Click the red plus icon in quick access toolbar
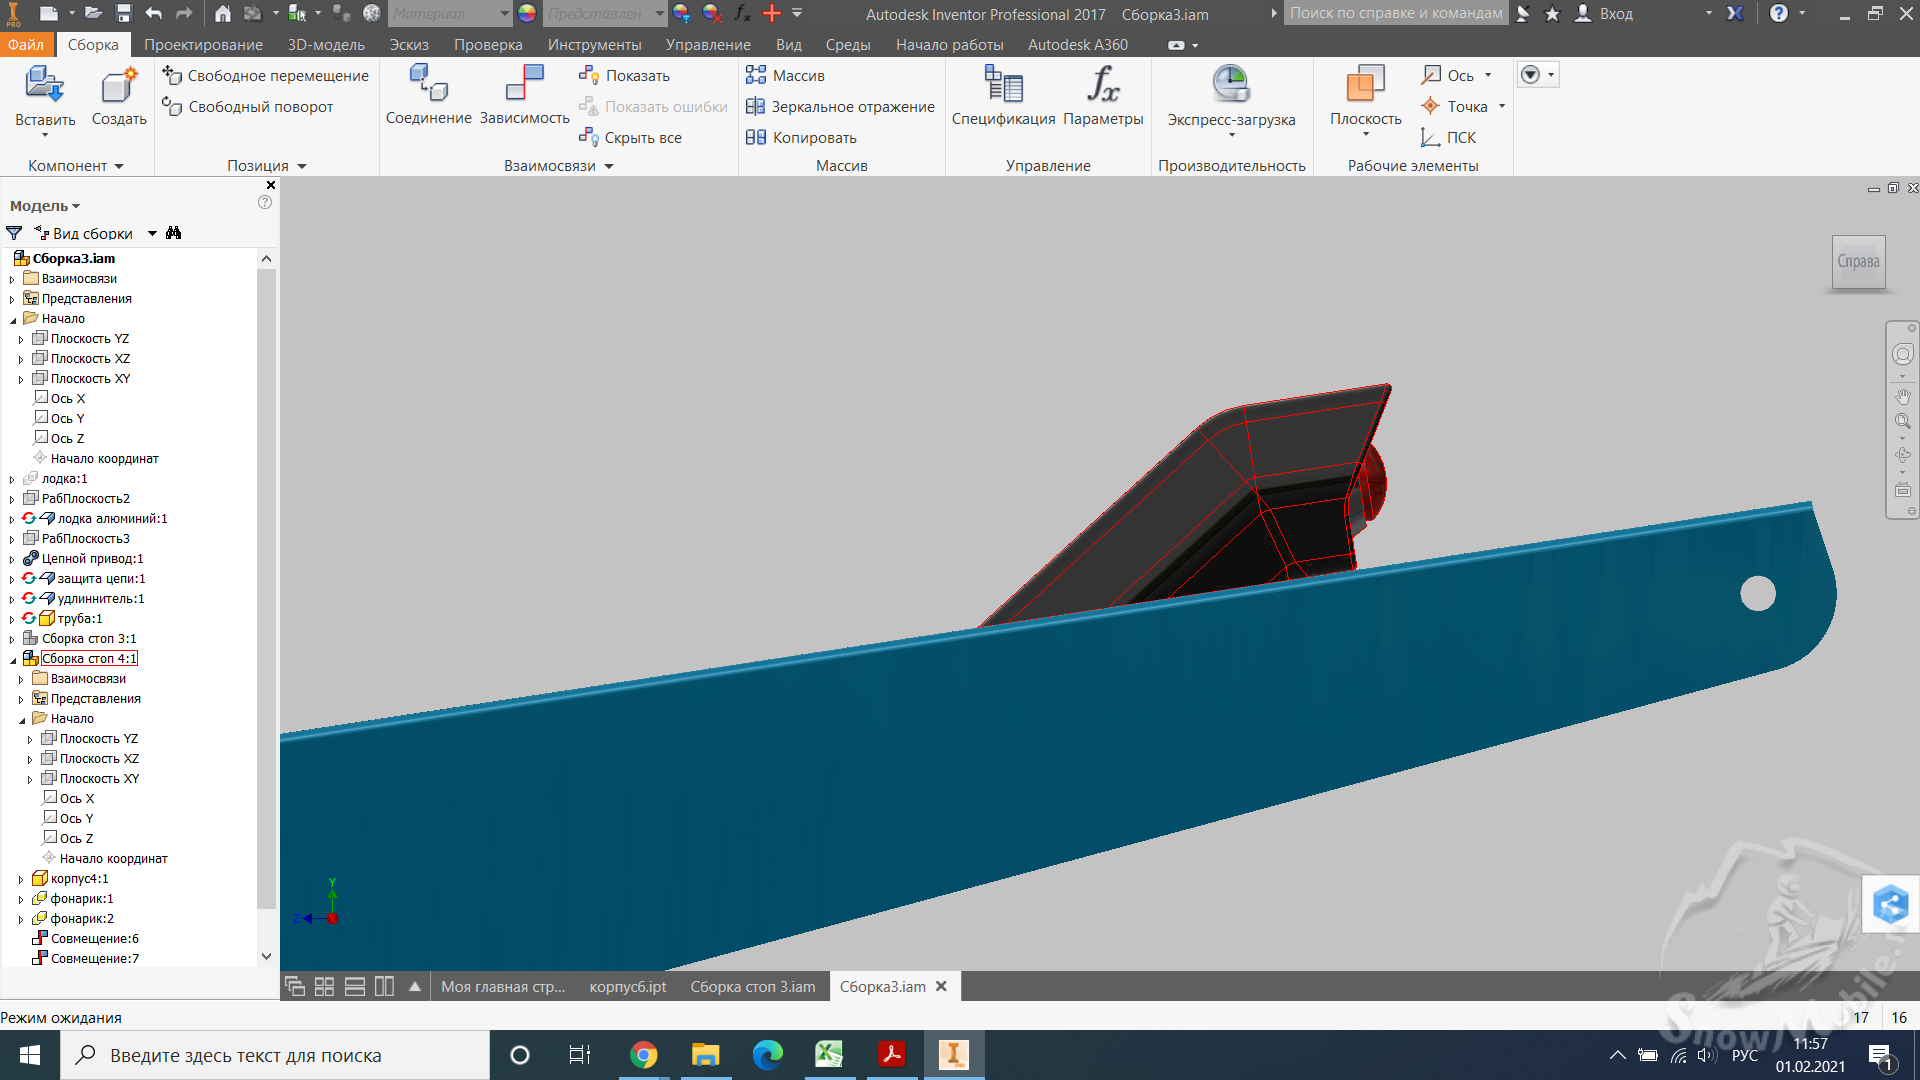Image resolution: width=1920 pixels, height=1080 pixels. (x=771, y=13)
